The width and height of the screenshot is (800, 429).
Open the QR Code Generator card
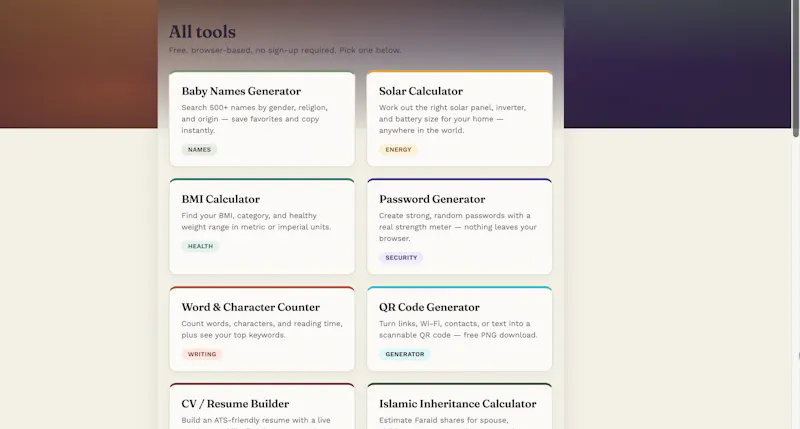tap(459, 329)
